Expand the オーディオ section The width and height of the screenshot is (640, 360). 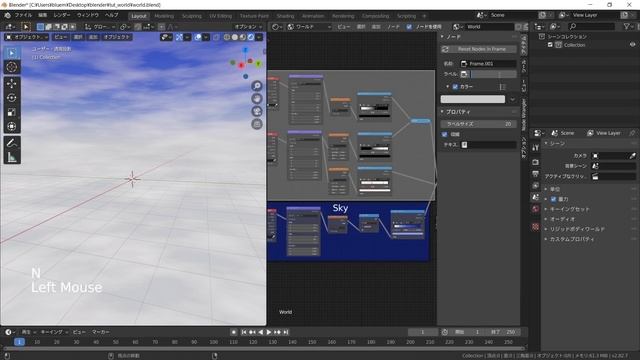coord(546,219)
